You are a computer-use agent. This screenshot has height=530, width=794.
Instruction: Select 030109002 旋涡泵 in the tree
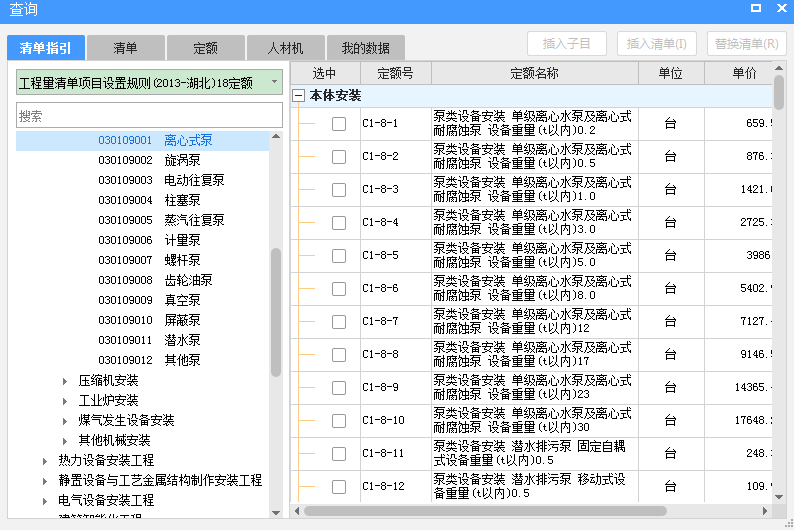click(149, 160)
